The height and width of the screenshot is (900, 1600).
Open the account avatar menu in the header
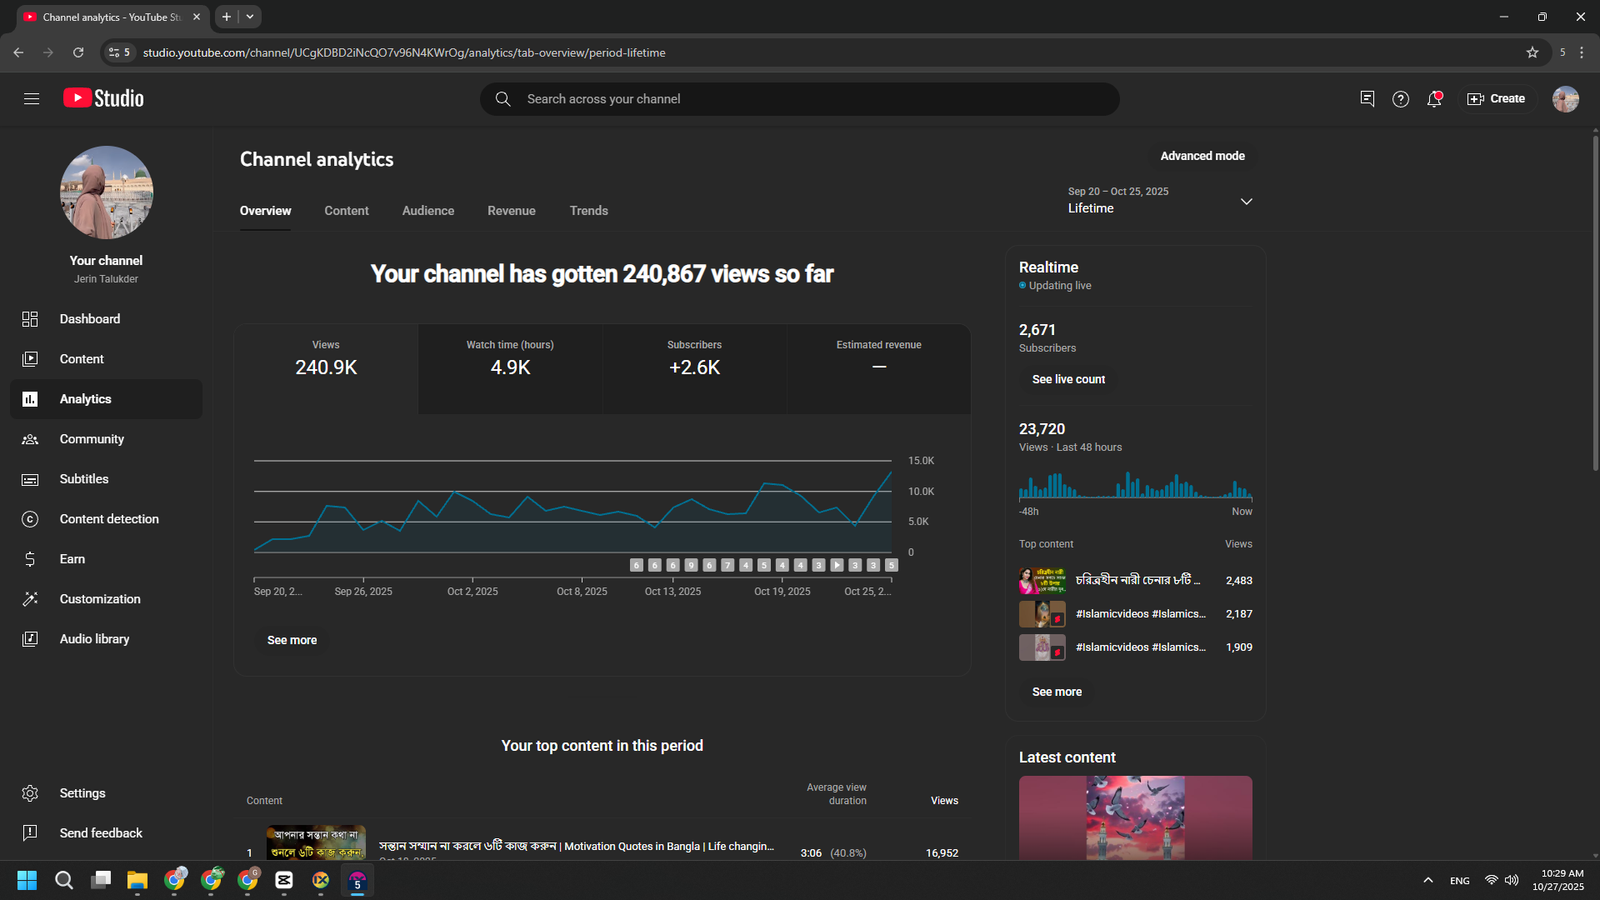coord(1565,99)
